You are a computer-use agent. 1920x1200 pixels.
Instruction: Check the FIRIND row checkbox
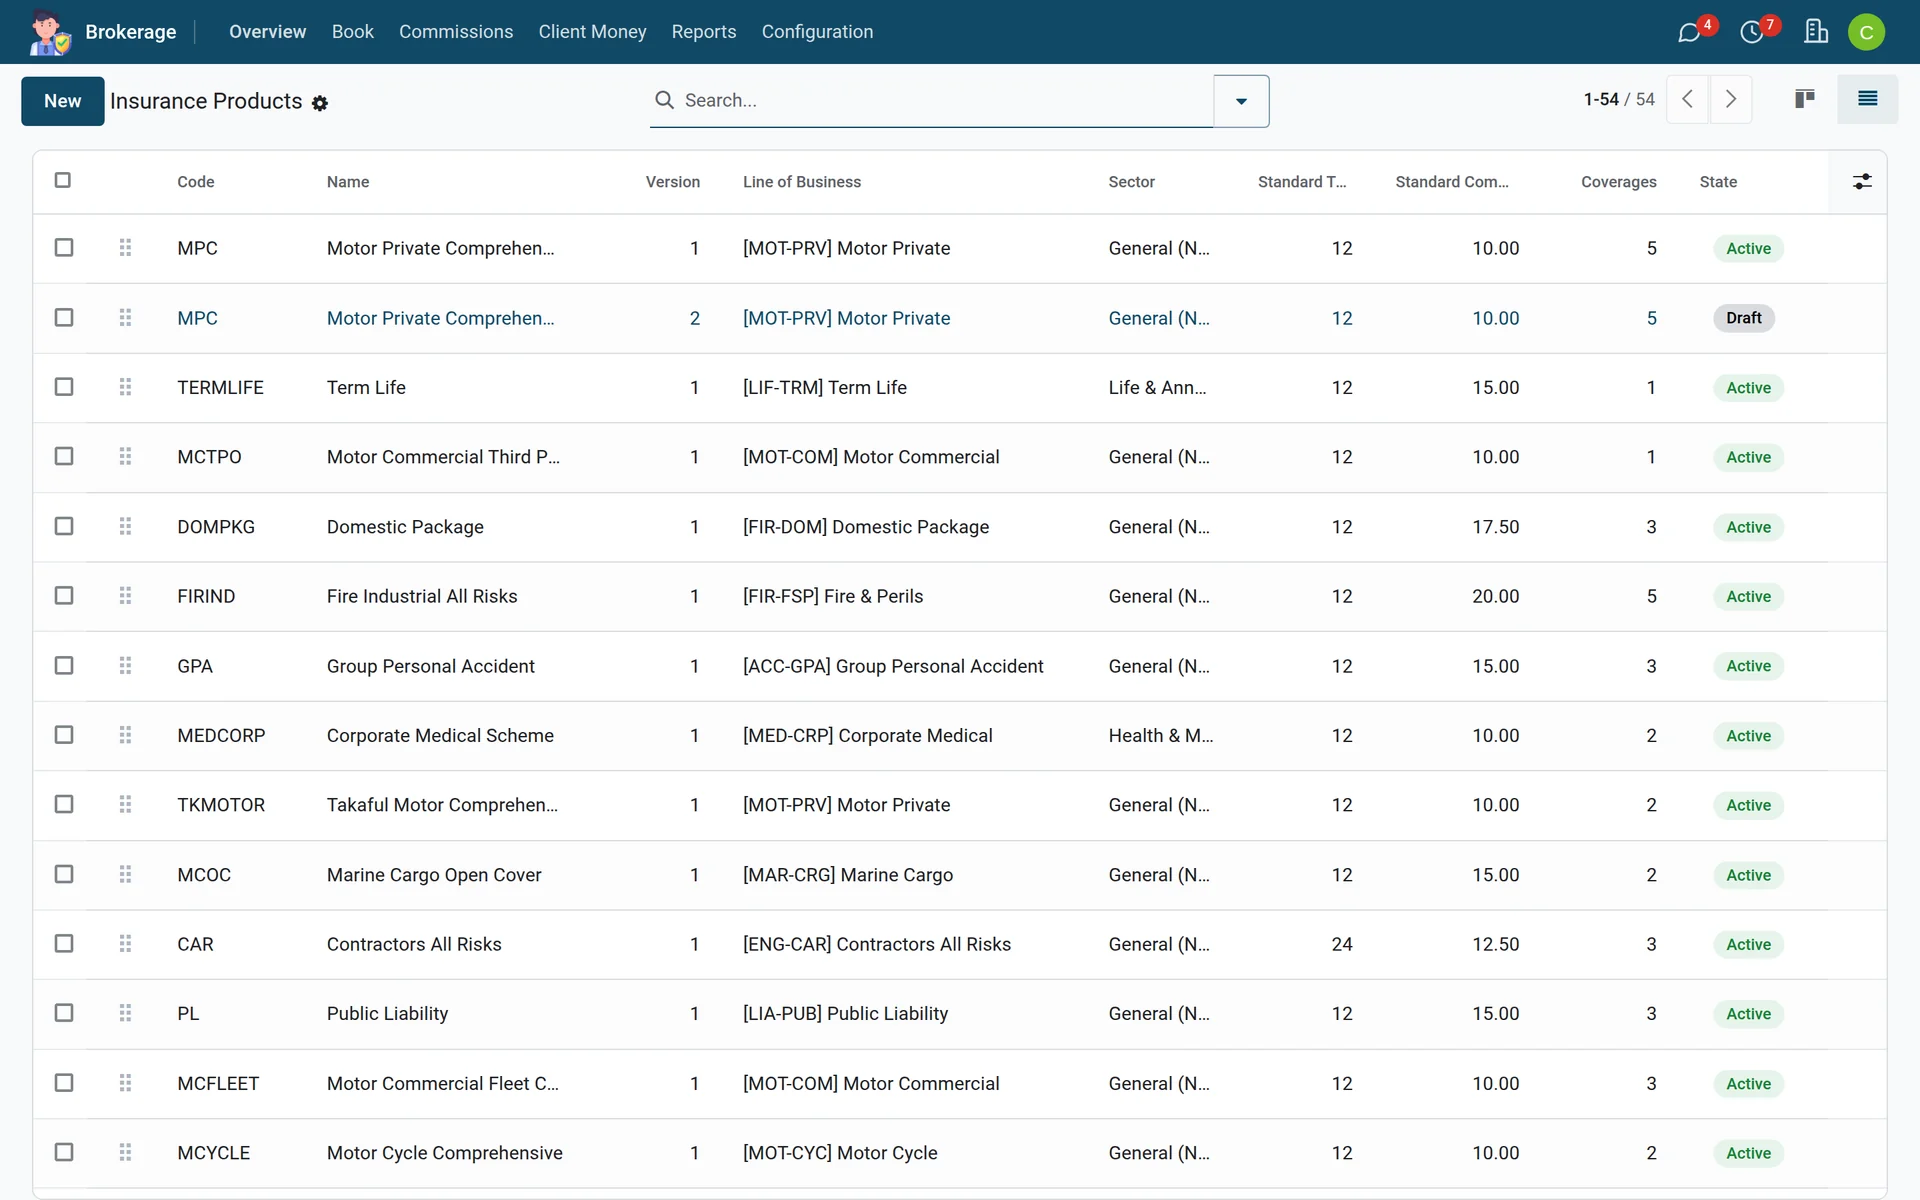(x=64, y=595)
